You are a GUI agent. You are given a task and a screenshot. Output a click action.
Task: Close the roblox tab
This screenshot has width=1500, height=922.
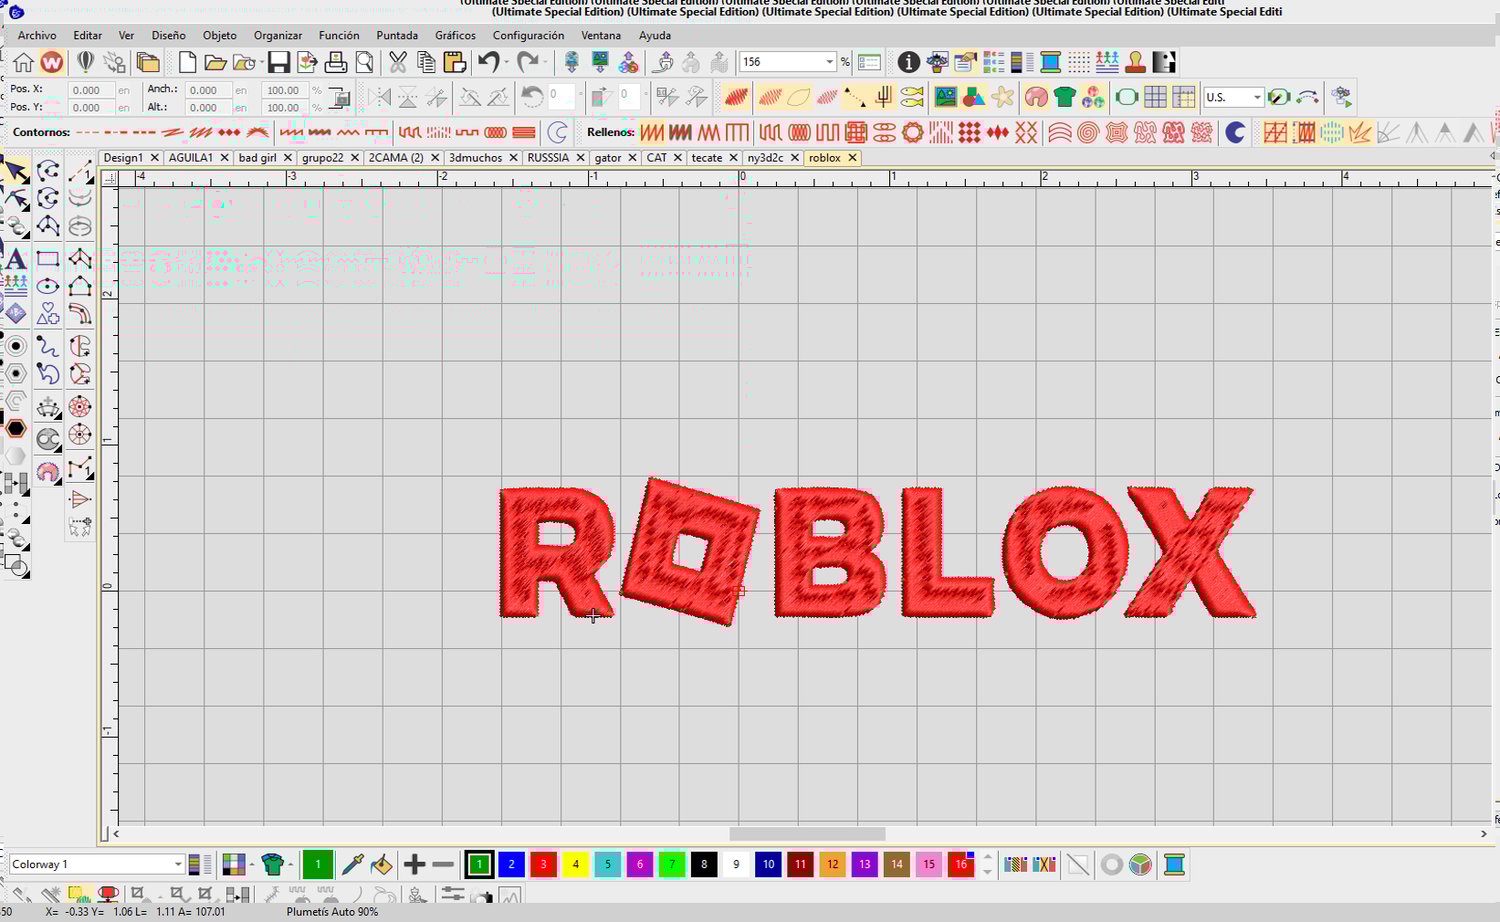[852, 158]
